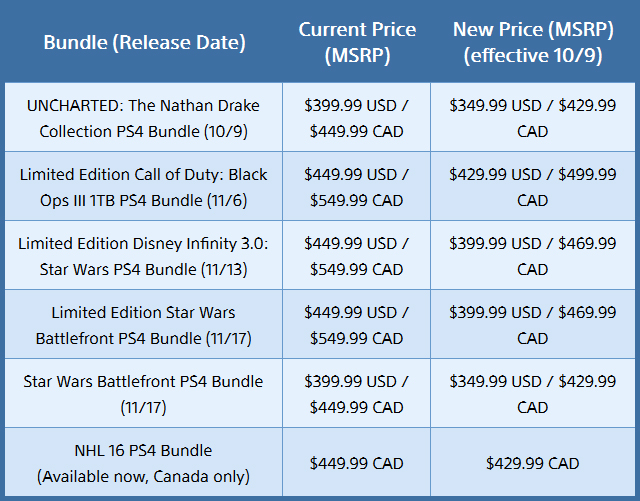Select the Disney Infinity 3.0 bundle cell
640x501 pixels.
pos(144,255)
